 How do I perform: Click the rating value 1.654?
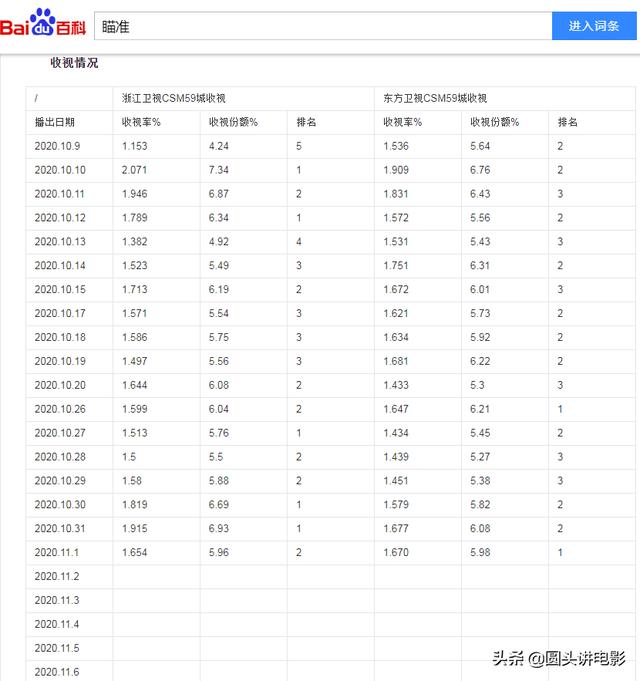pyautogui.click(x=135, y=552)
